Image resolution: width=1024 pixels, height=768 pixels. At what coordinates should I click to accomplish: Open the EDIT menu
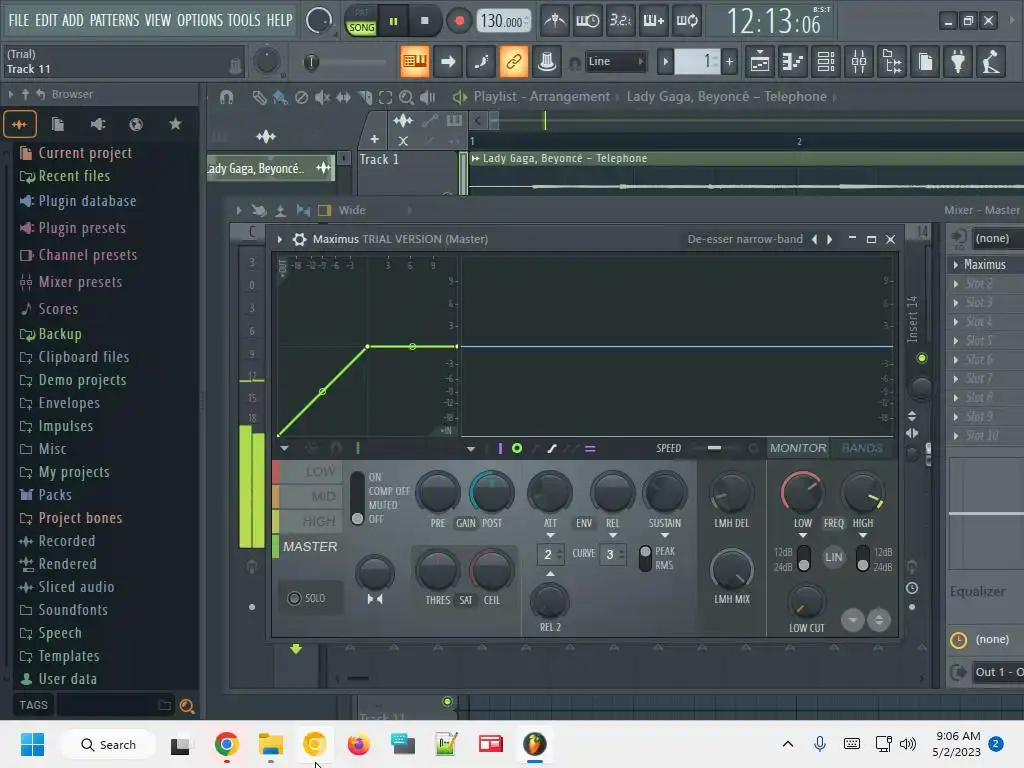point(46,20)
